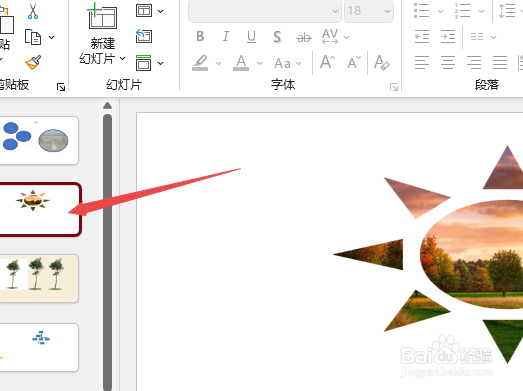Toggle Underline formatting
Viewport: 523px width, 391px height.
click(x=251, y=37)
